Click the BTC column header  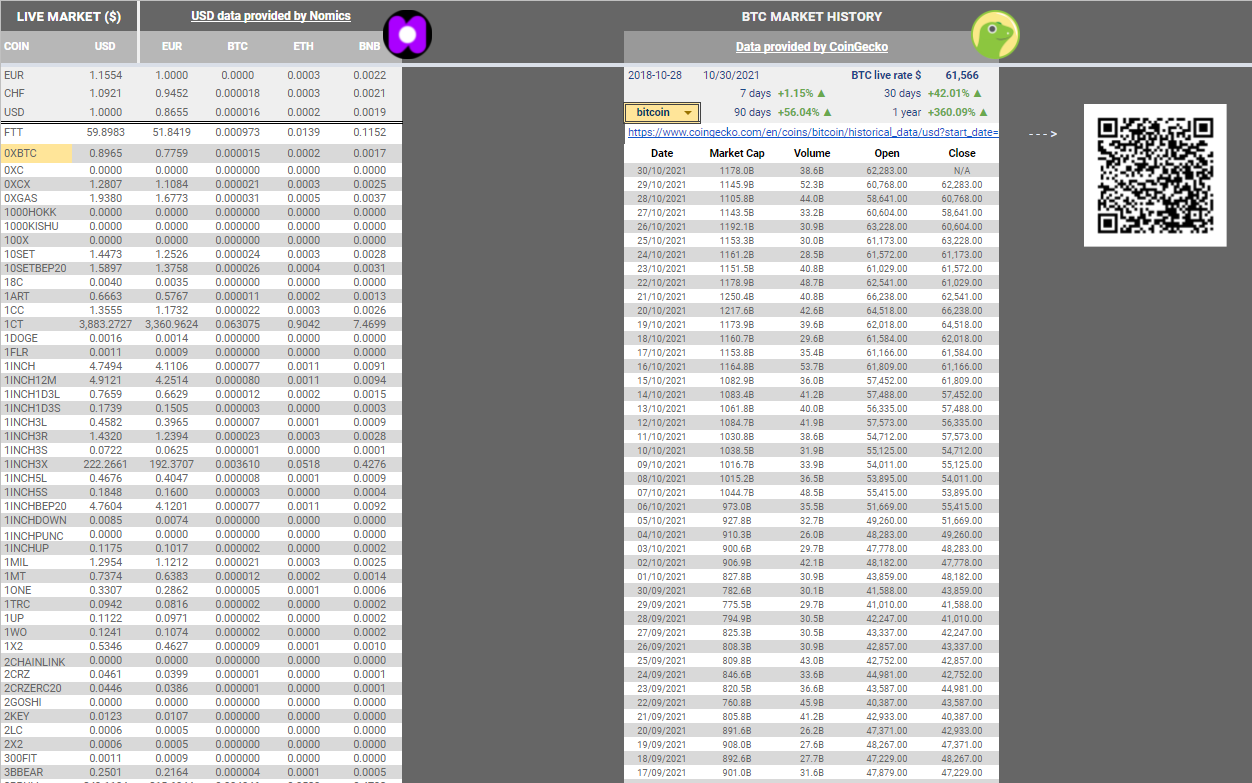click(238, 46)
